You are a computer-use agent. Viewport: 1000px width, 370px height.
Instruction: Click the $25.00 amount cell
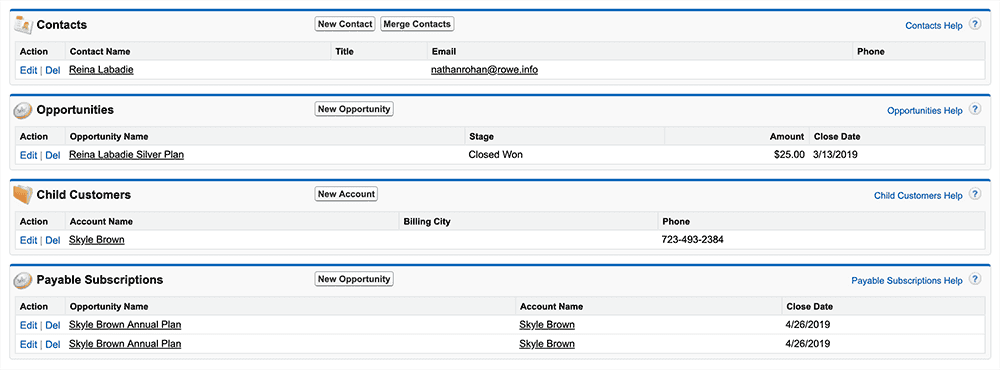coord(789,154)
